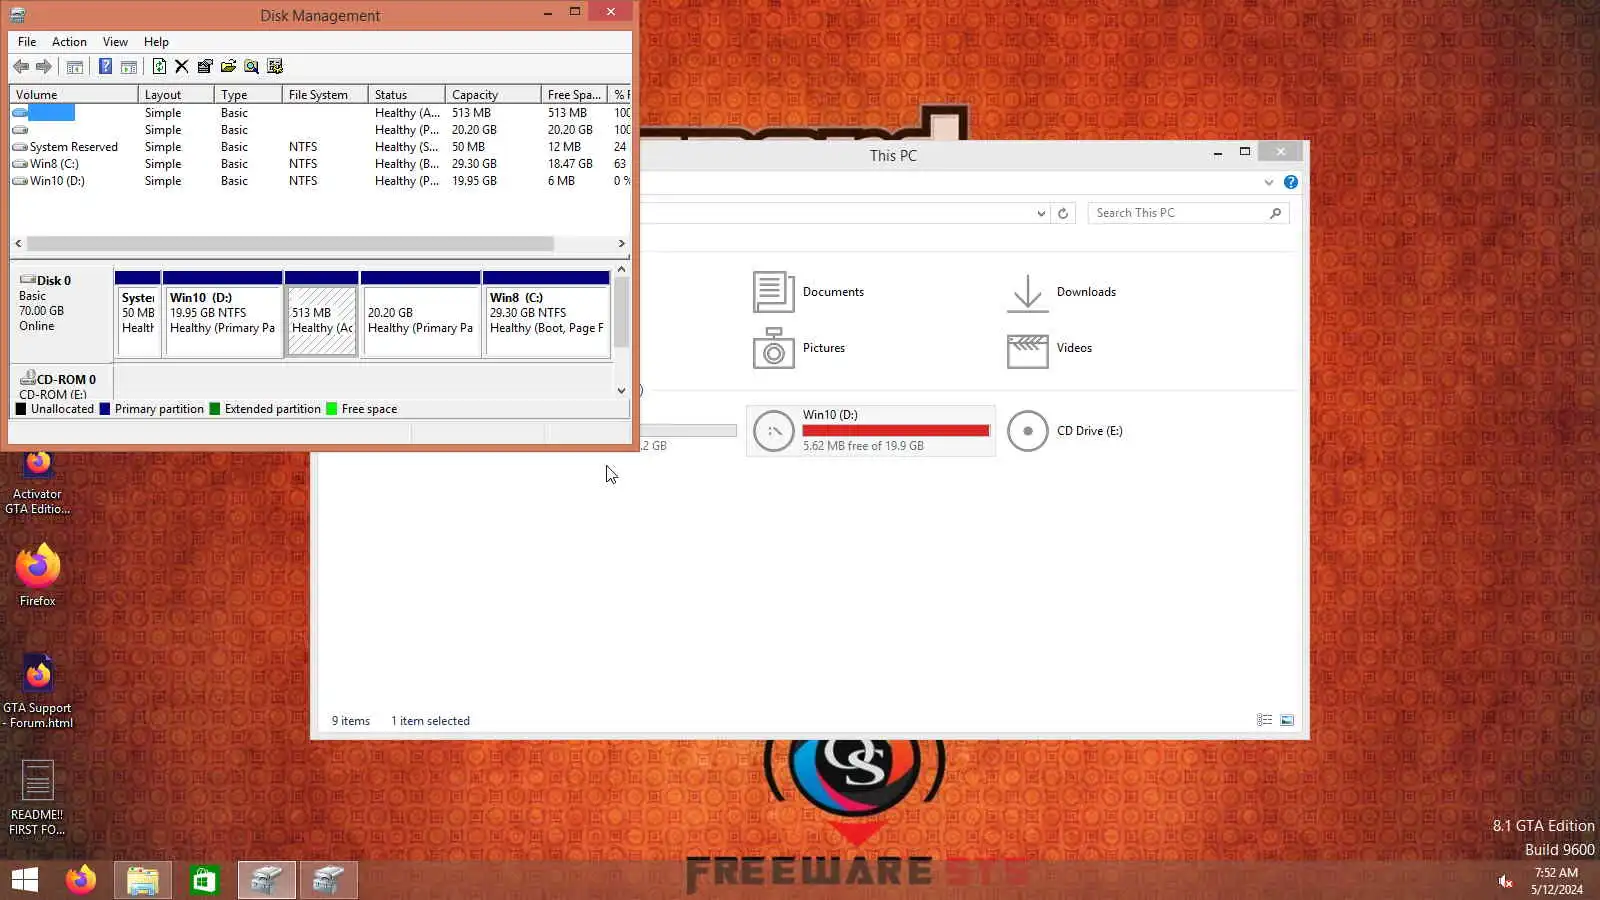The width and height of the screenshot is (1600, 900).
Task: Sort by the File System column header
Action: pyautogui.click(x=325, y=95)
